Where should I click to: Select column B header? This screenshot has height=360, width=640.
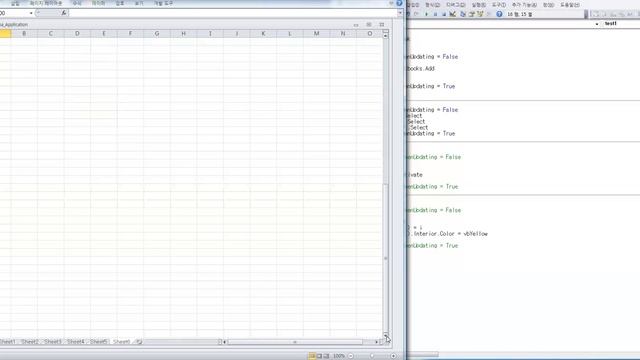[24, 33]
